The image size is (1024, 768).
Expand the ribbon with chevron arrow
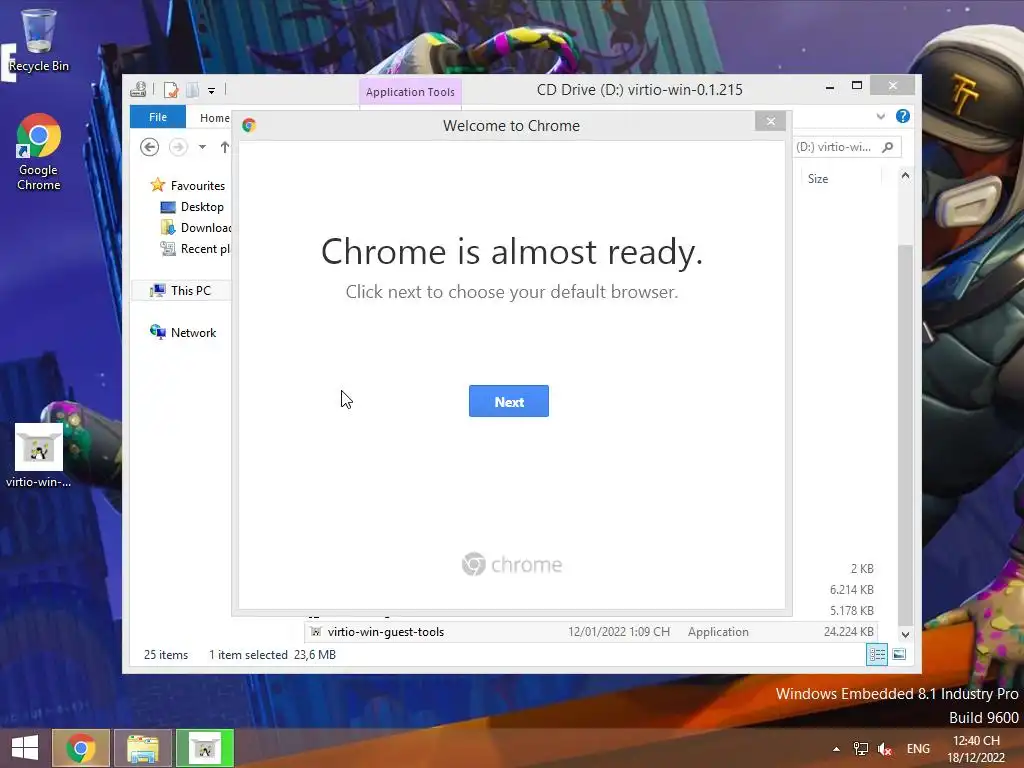[880, 116]
